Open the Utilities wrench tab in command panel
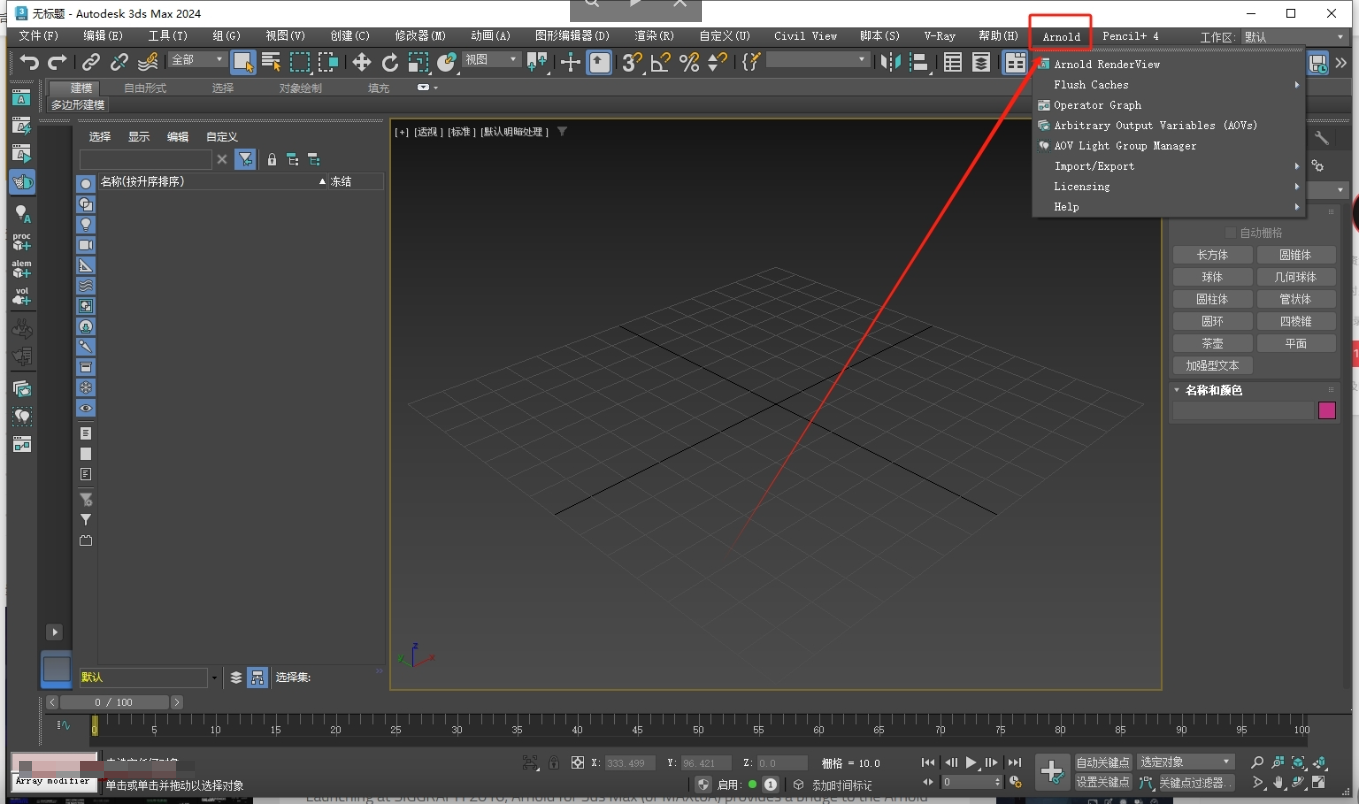Viewport: 1359px width, 804px height. (1322, 138)
